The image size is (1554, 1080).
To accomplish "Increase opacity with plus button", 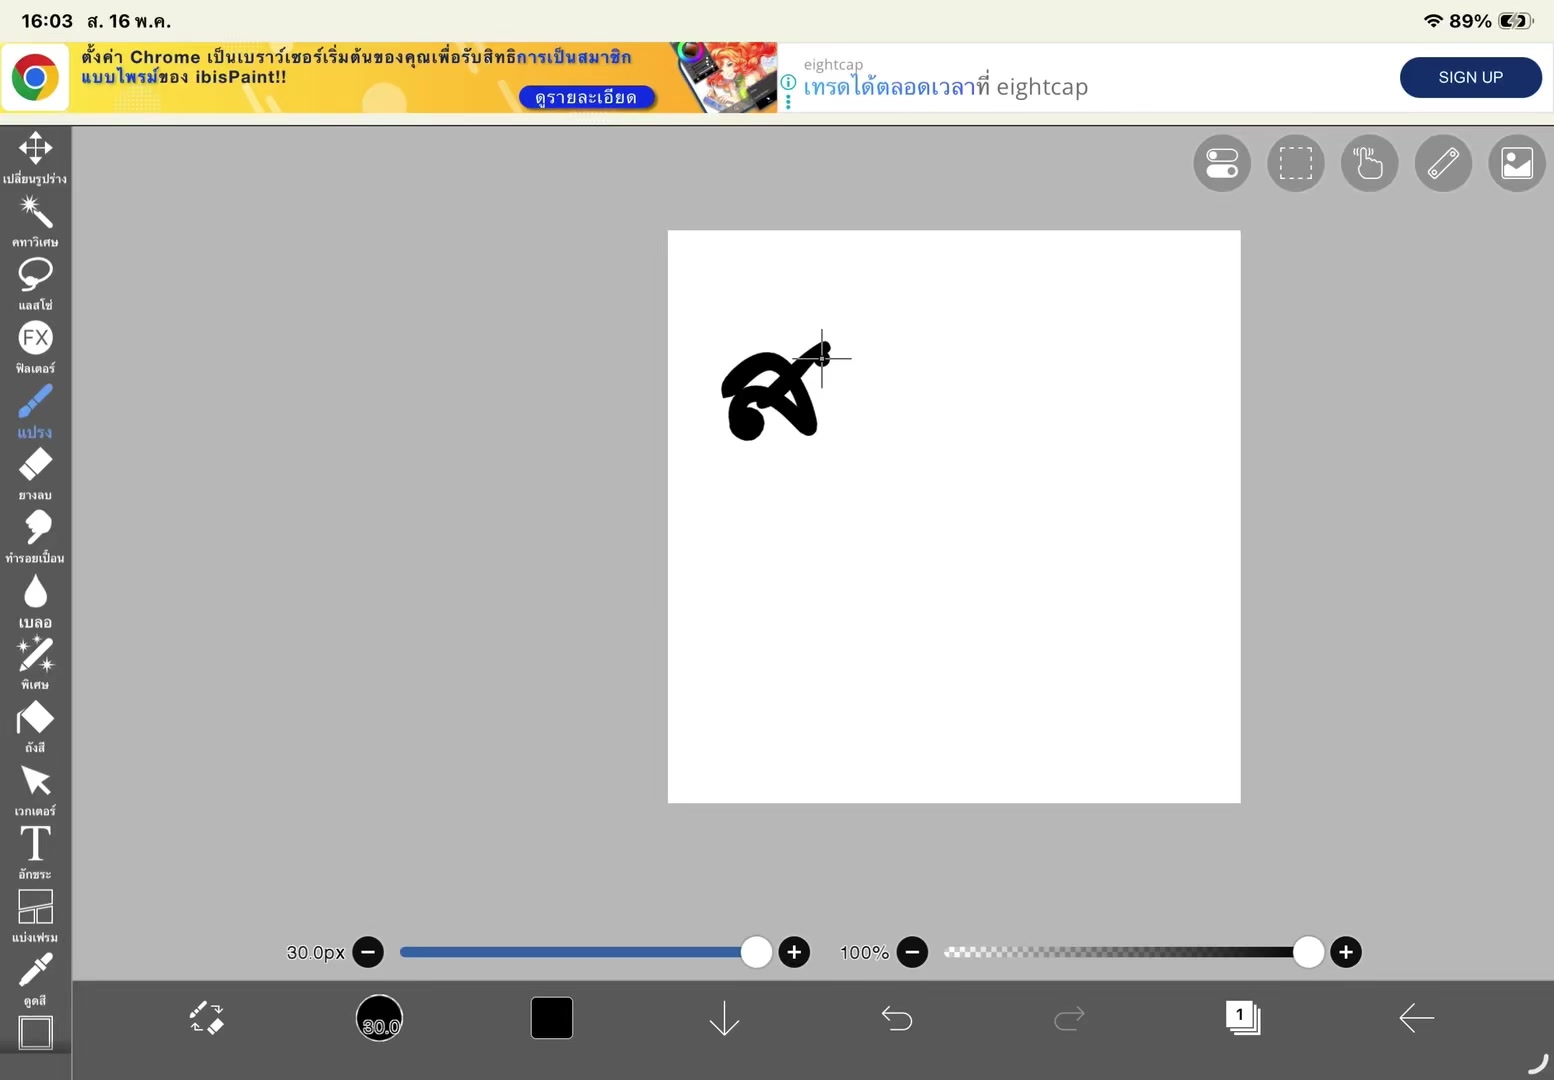I will [1346, 952].
